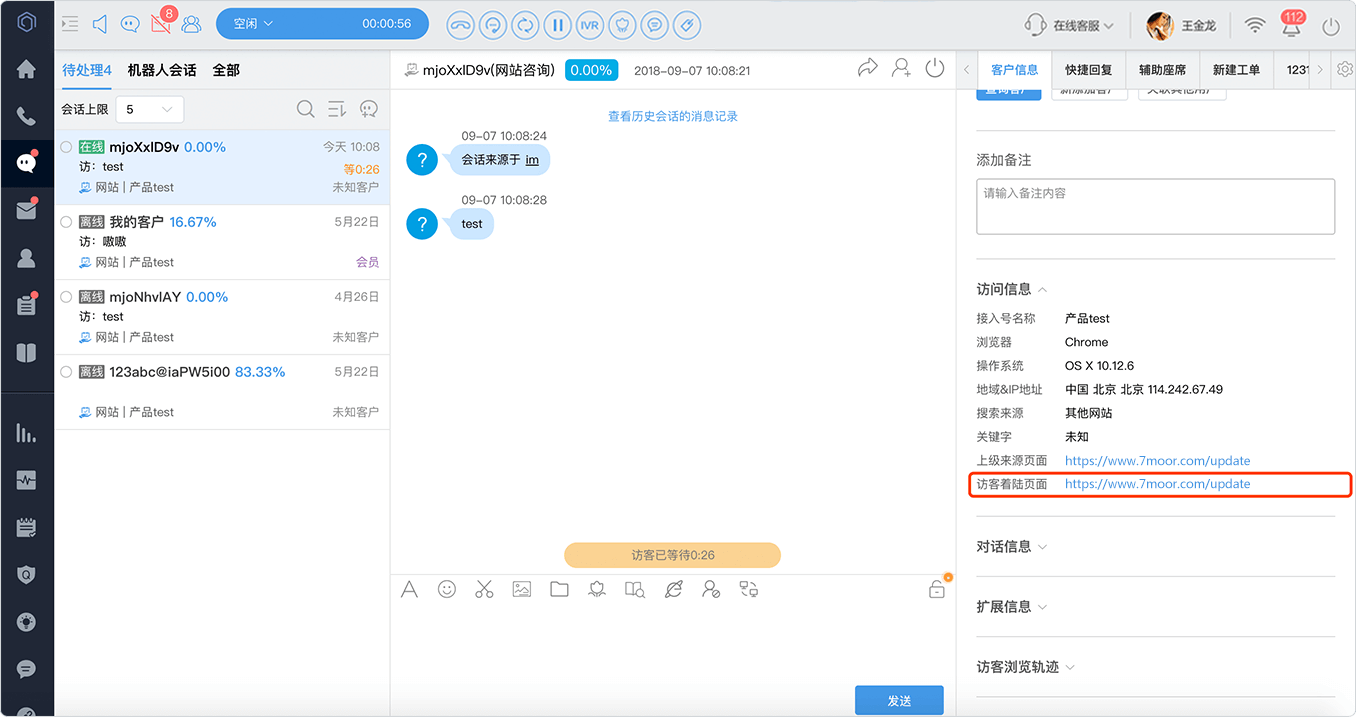
Task: Click the search magnifier in conversation list
Action: [x=306, y=109]
